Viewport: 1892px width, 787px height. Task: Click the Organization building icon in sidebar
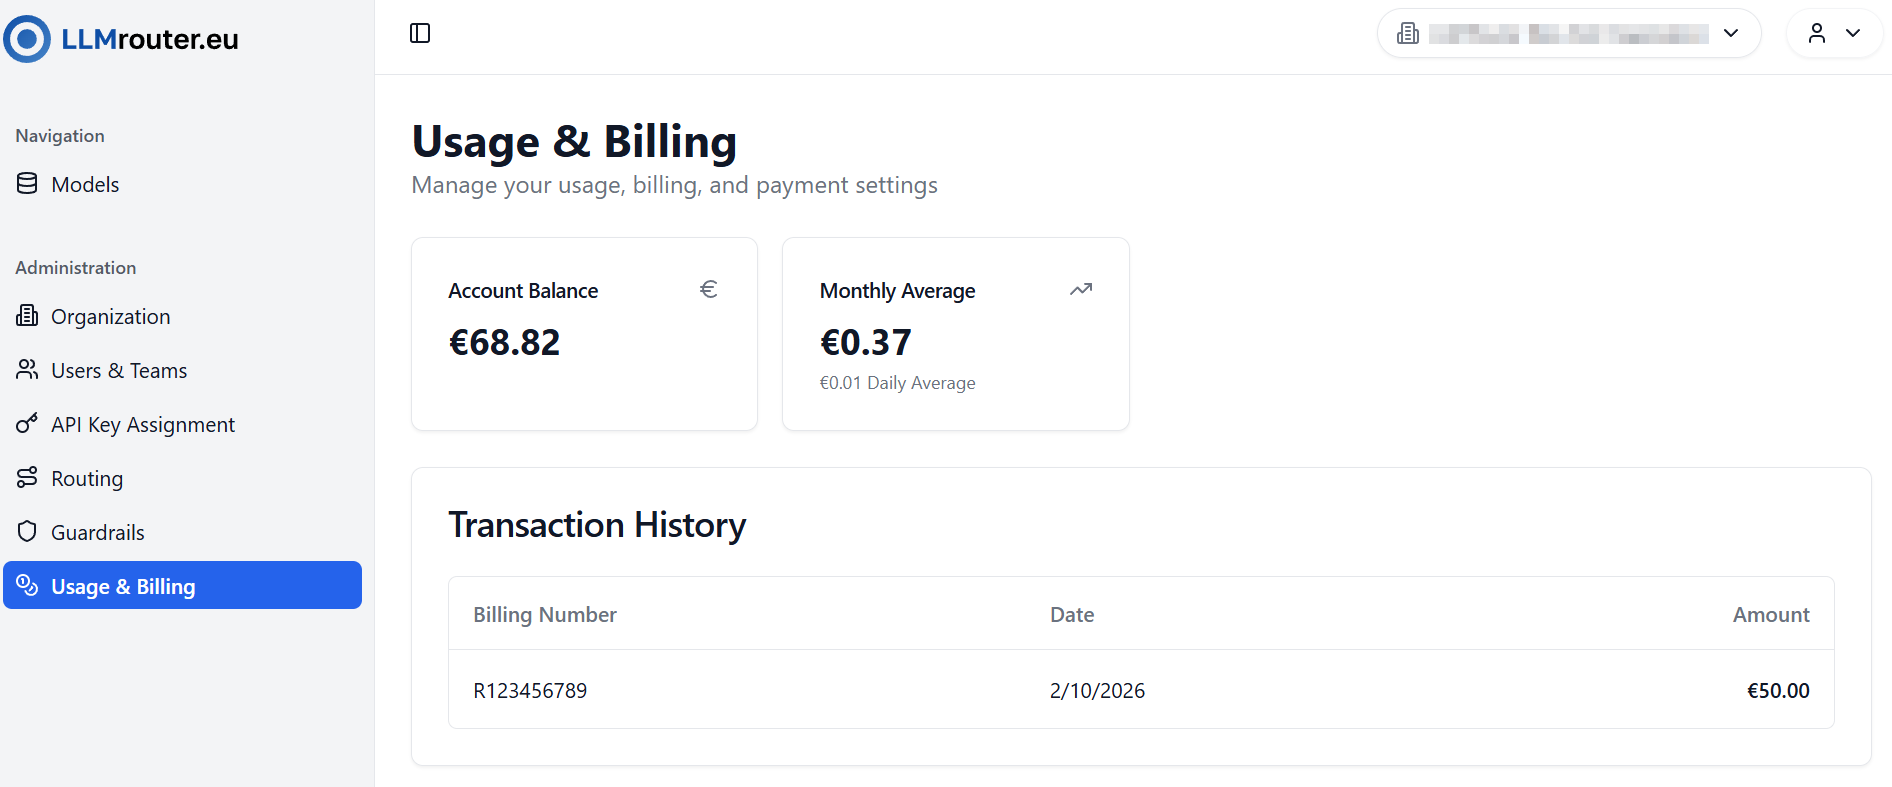click(27, 316)
